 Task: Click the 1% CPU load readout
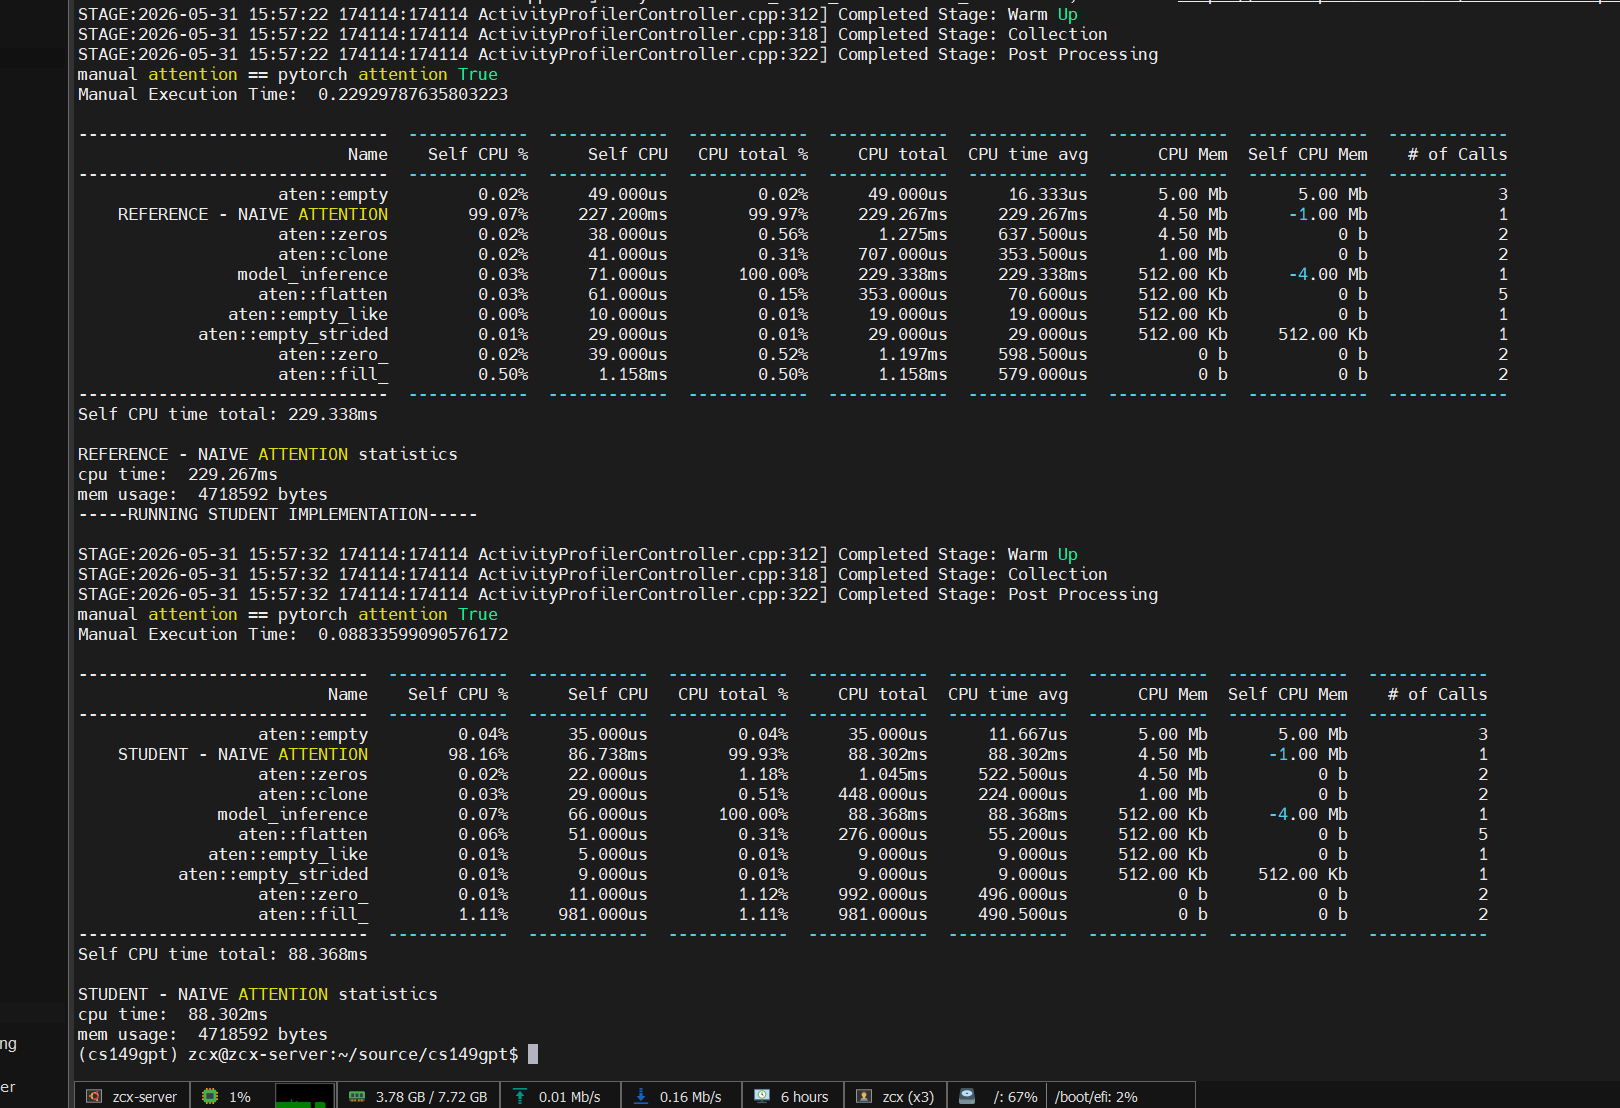coord(240,1097)
